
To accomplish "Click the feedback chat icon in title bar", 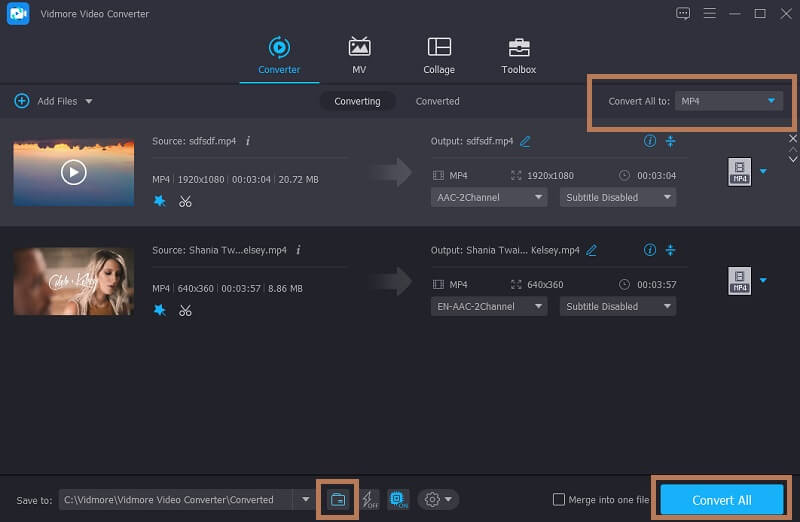I will 683,13.
